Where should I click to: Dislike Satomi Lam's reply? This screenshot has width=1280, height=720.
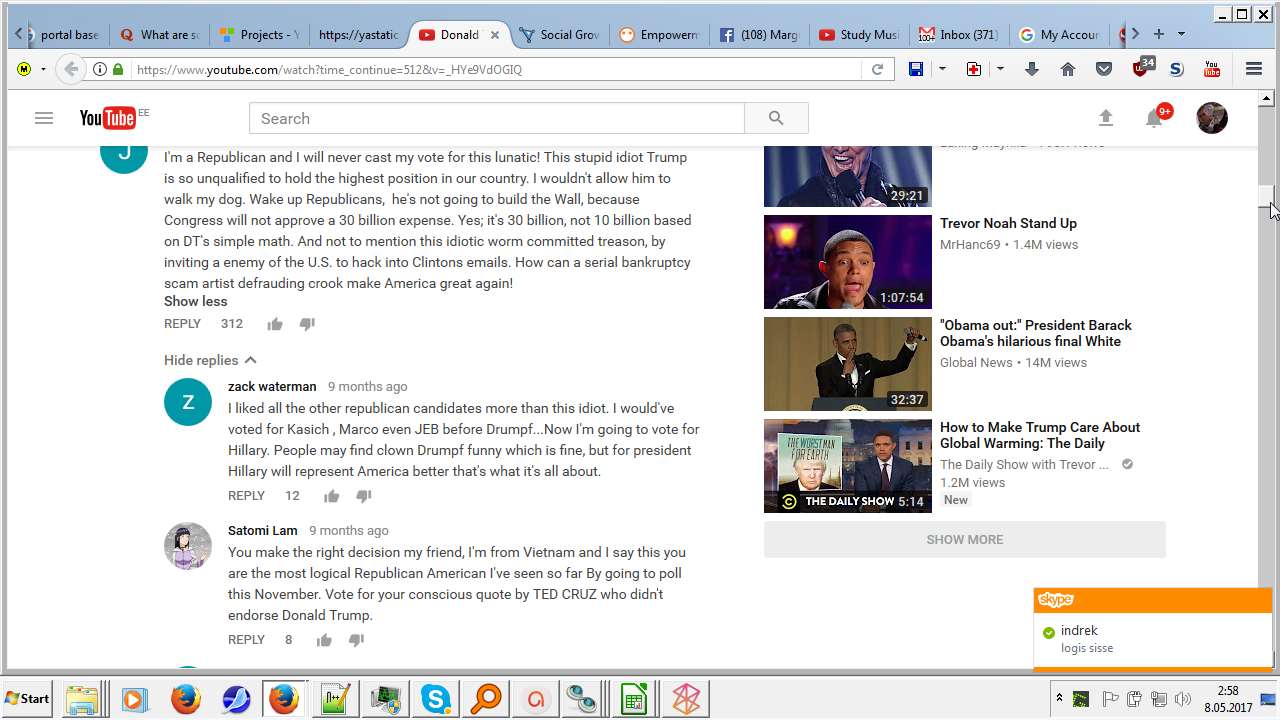coord(356,640)
